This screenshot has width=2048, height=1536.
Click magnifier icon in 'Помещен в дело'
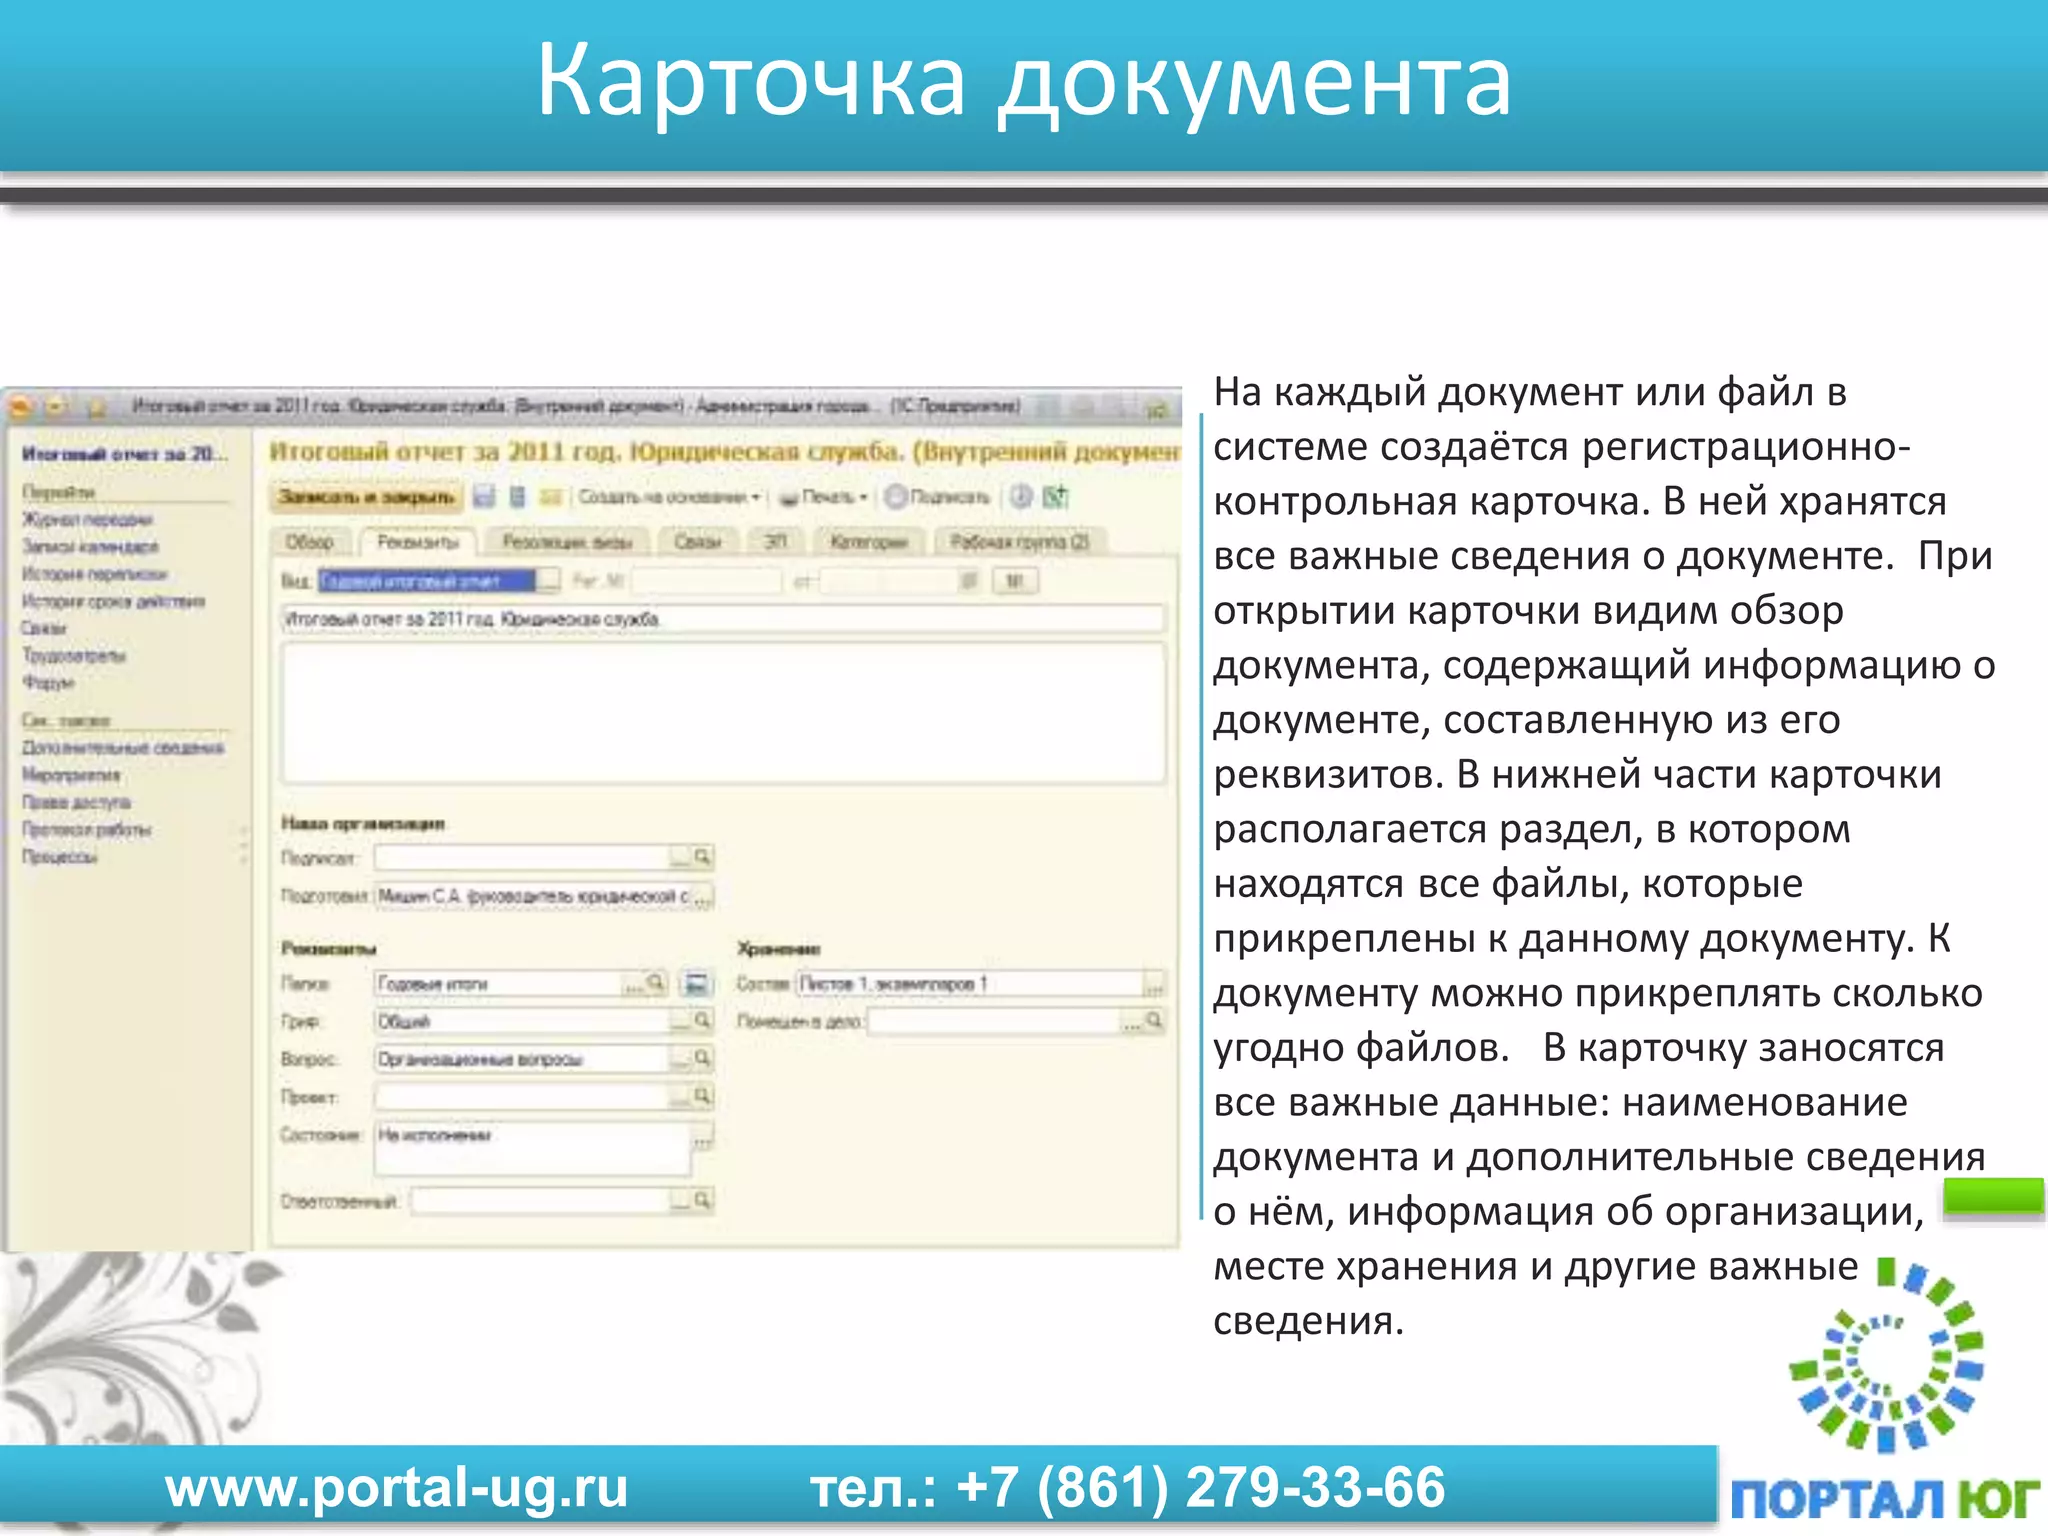point(1154,1020)
